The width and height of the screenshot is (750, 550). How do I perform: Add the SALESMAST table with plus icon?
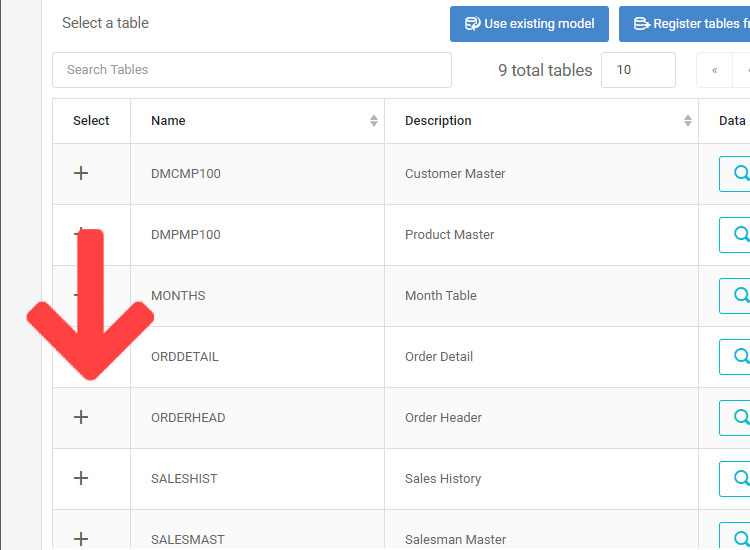click(81, 539)
